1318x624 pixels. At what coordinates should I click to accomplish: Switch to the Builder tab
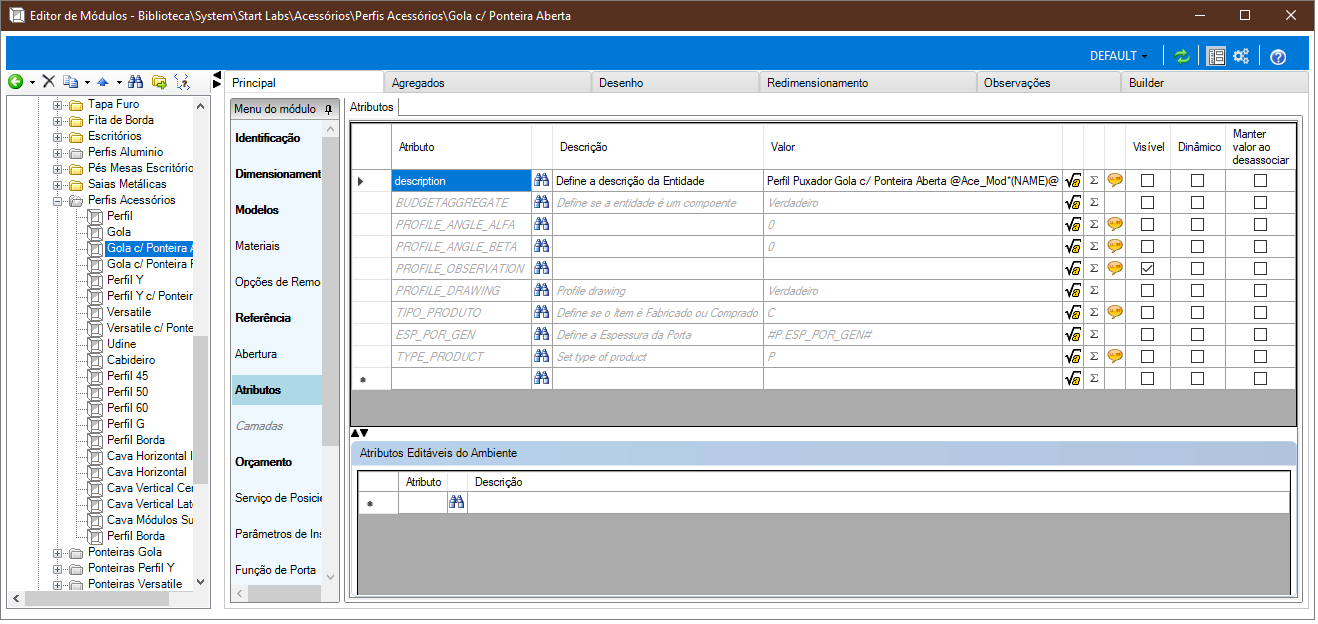(x=1215, y=83)
